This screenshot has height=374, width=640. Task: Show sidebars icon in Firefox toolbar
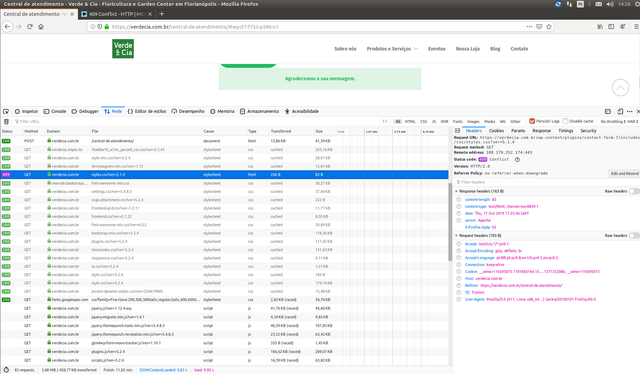611,27
